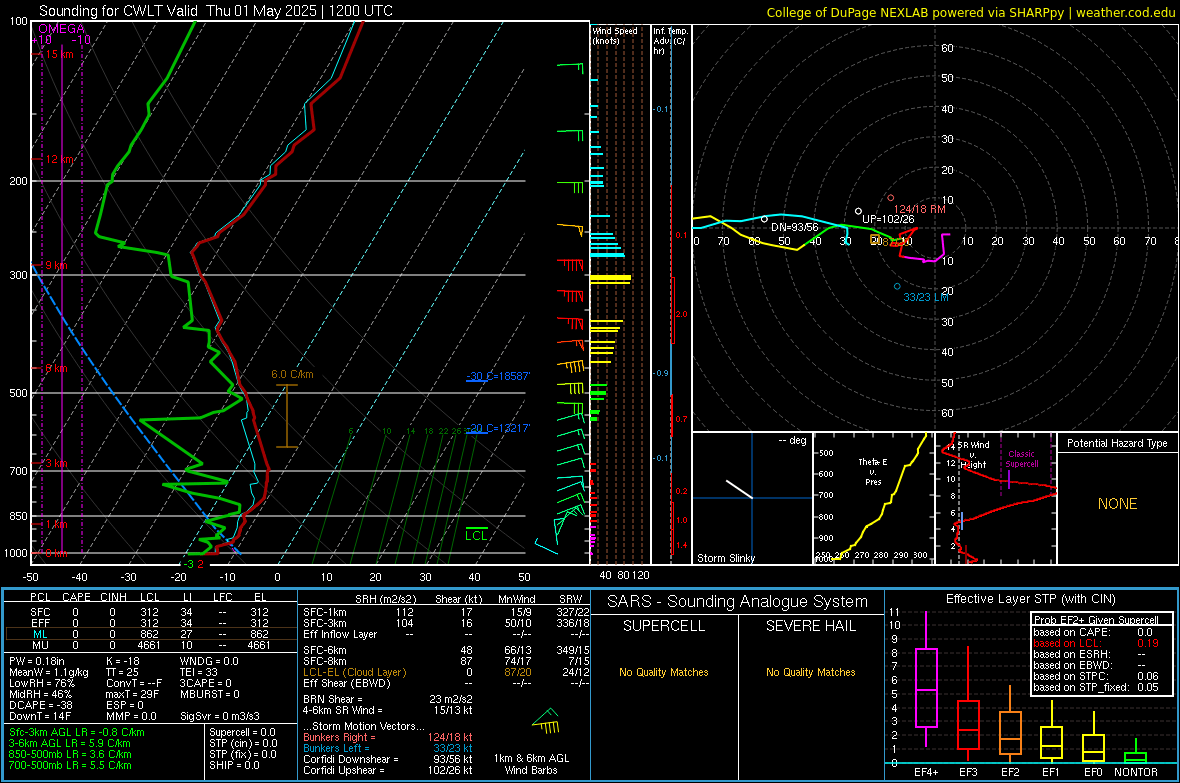Click the white line in Storm Slinky panel
1180x783 pixels.
[739, 489]
